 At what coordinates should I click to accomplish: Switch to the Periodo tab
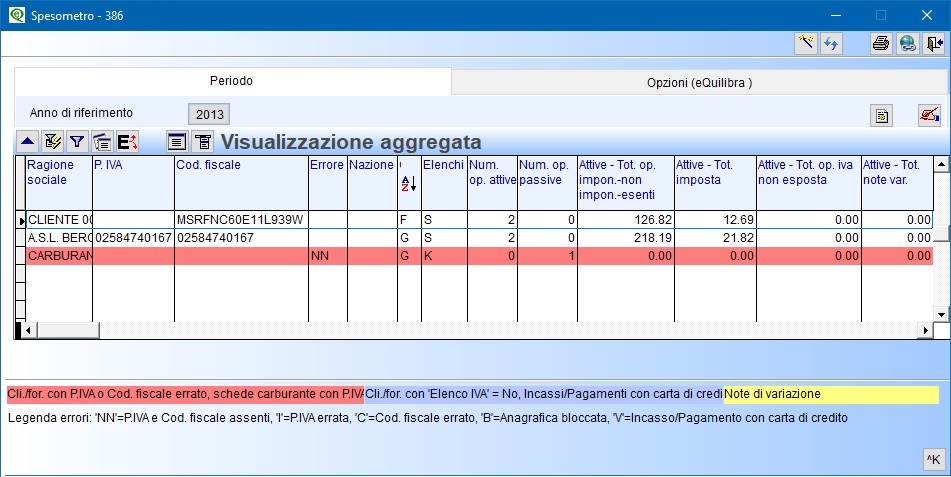pos(231,81)
